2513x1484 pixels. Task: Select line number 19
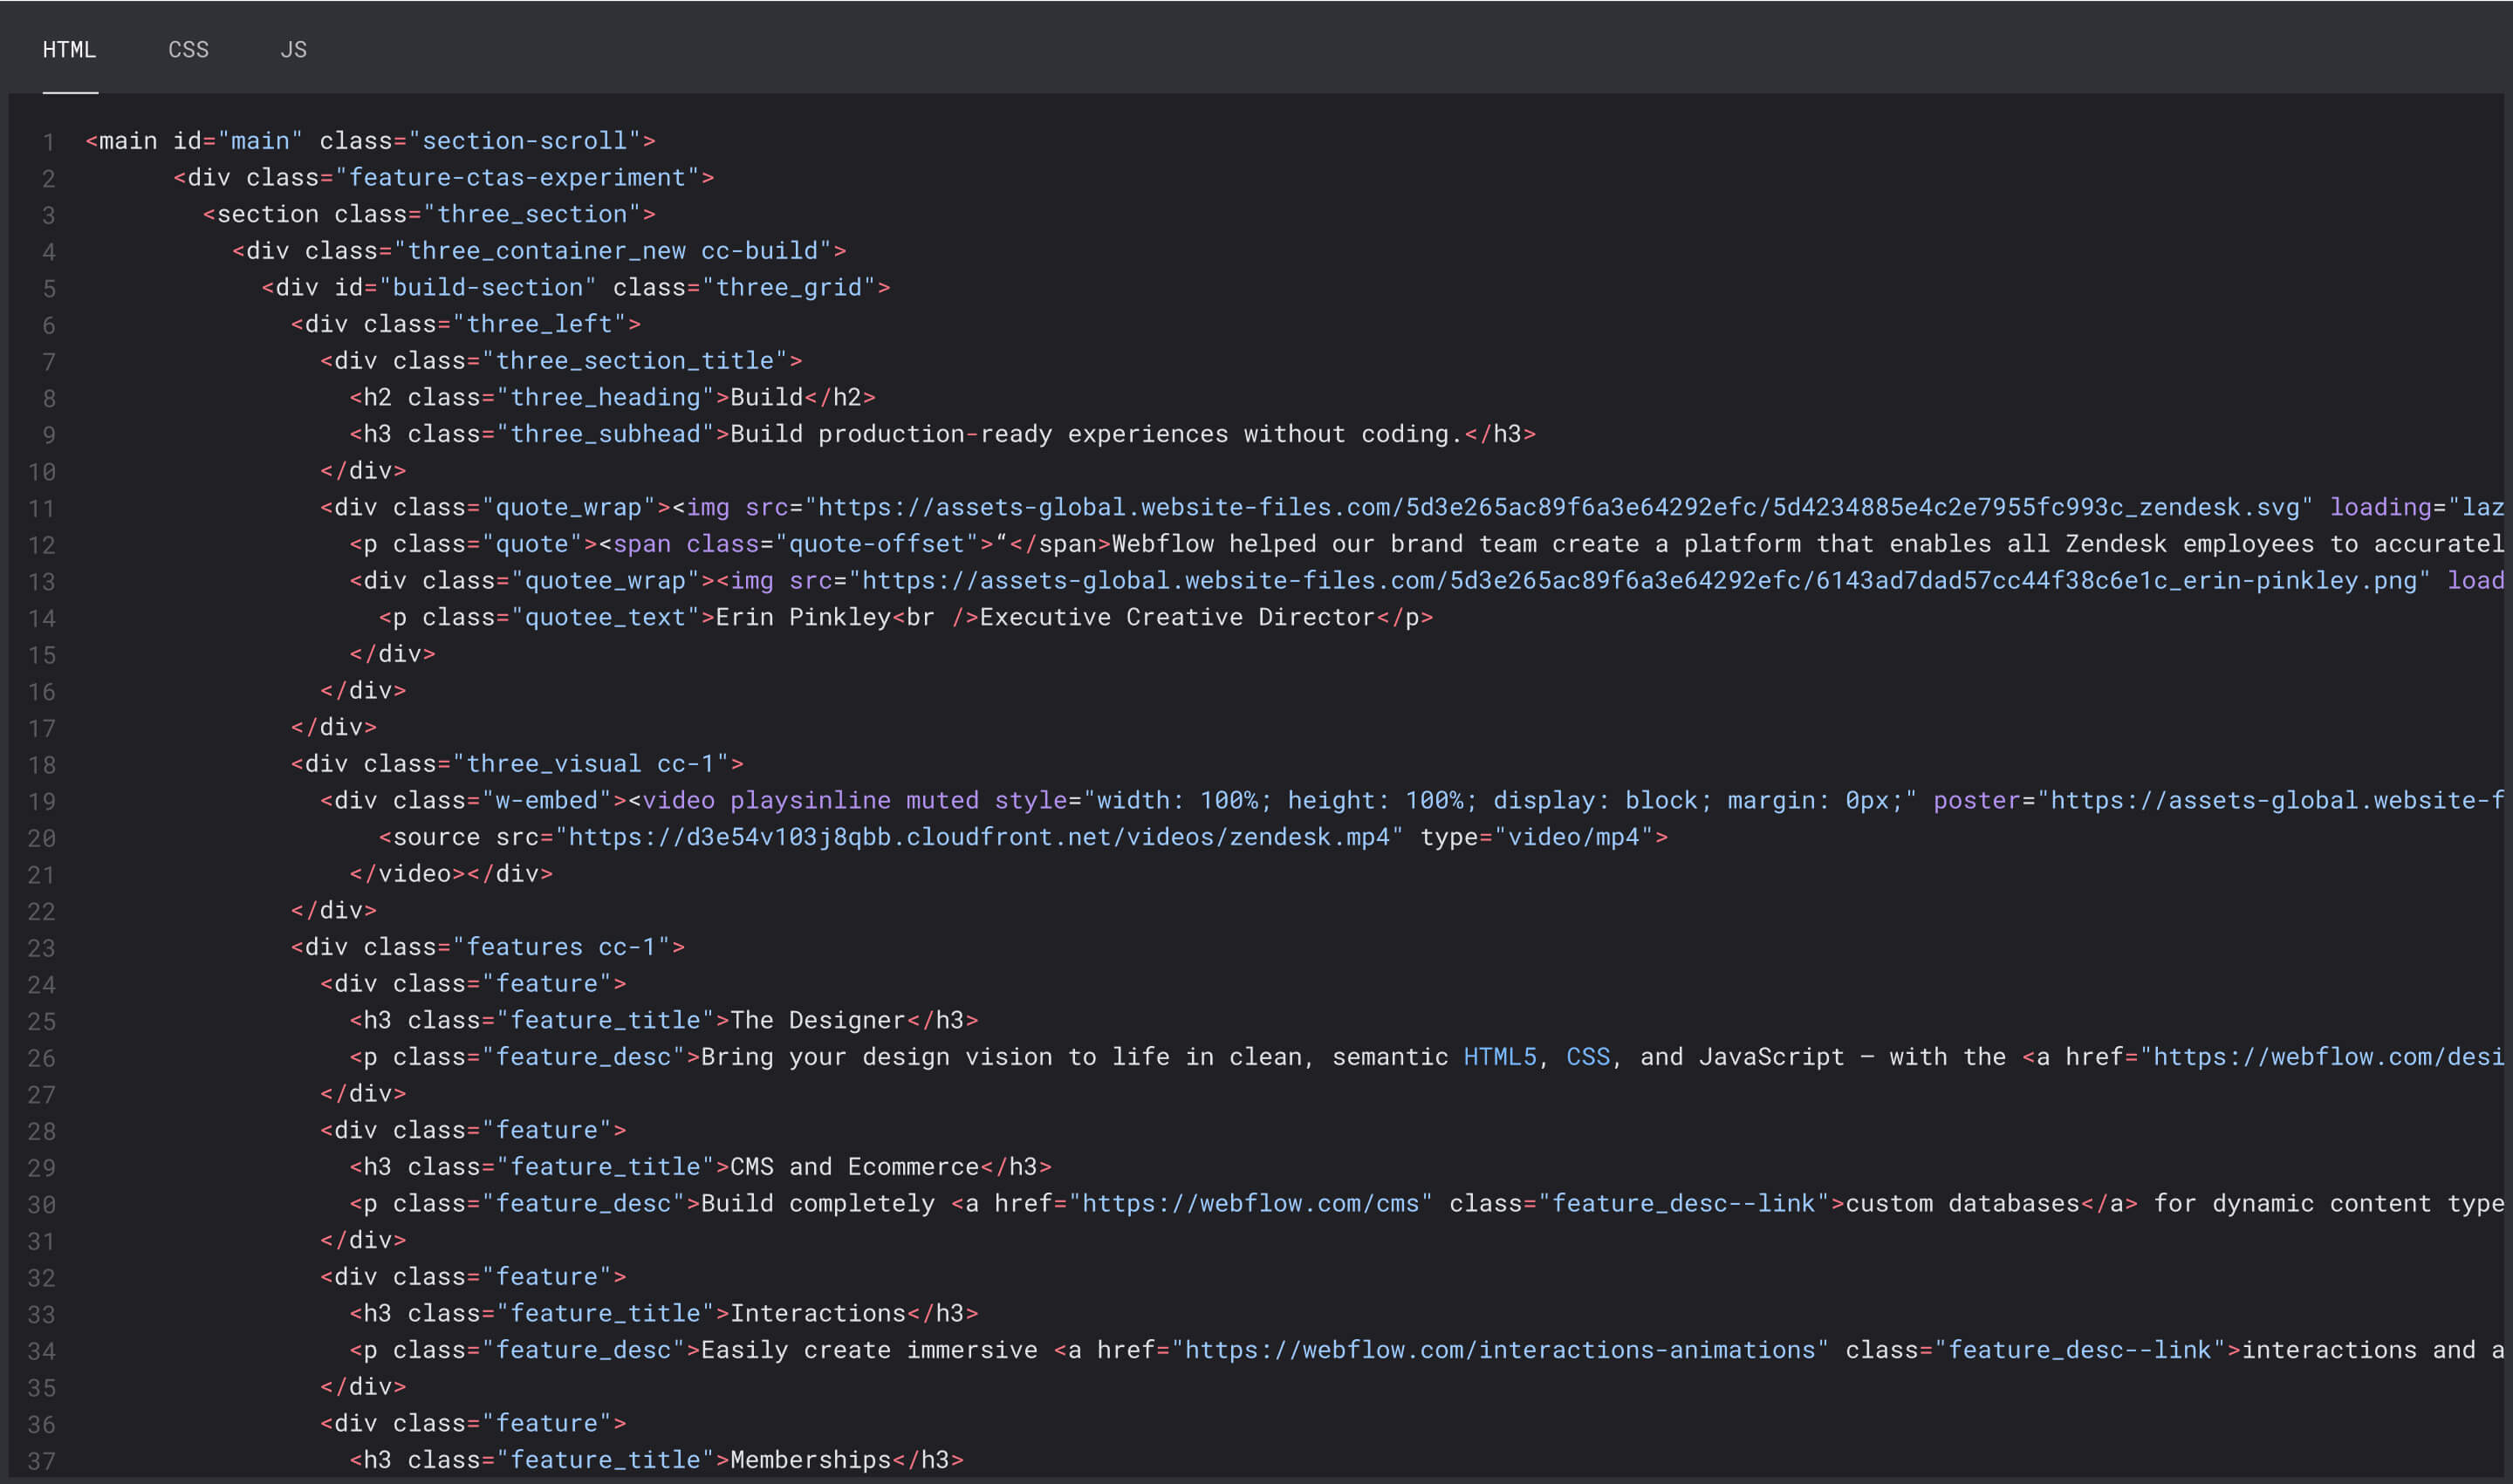(x=41, y=800)
